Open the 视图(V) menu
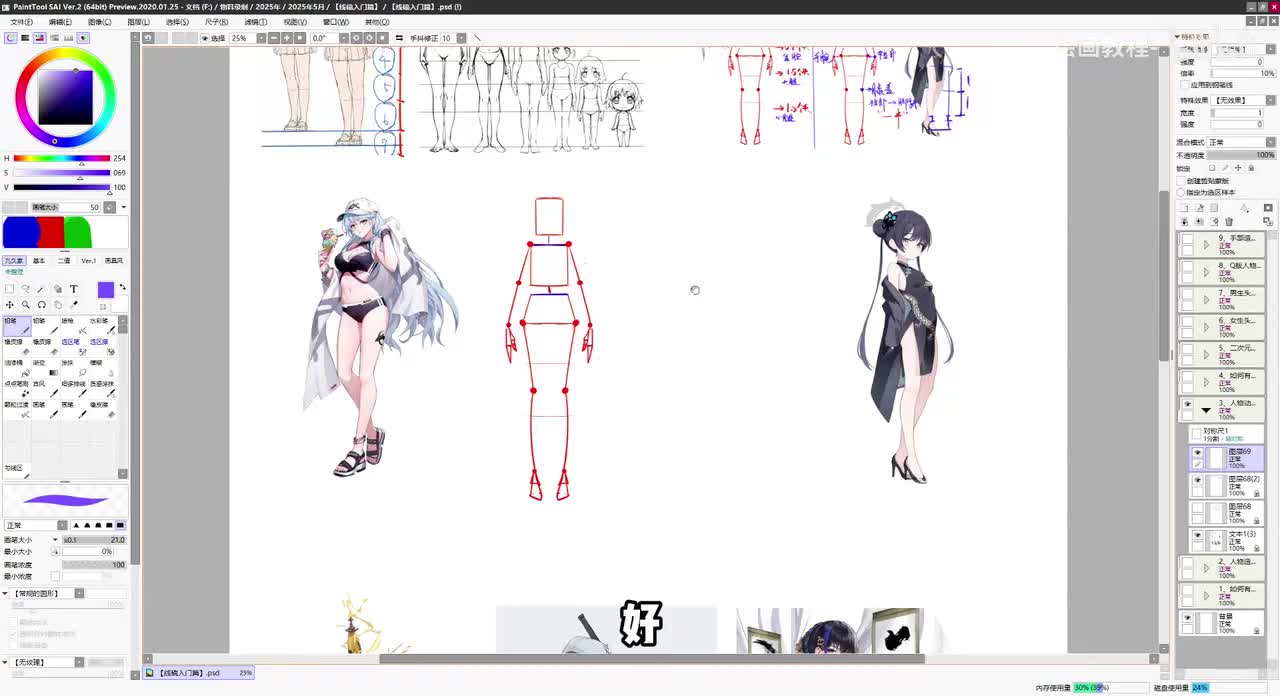 point(294,22)
